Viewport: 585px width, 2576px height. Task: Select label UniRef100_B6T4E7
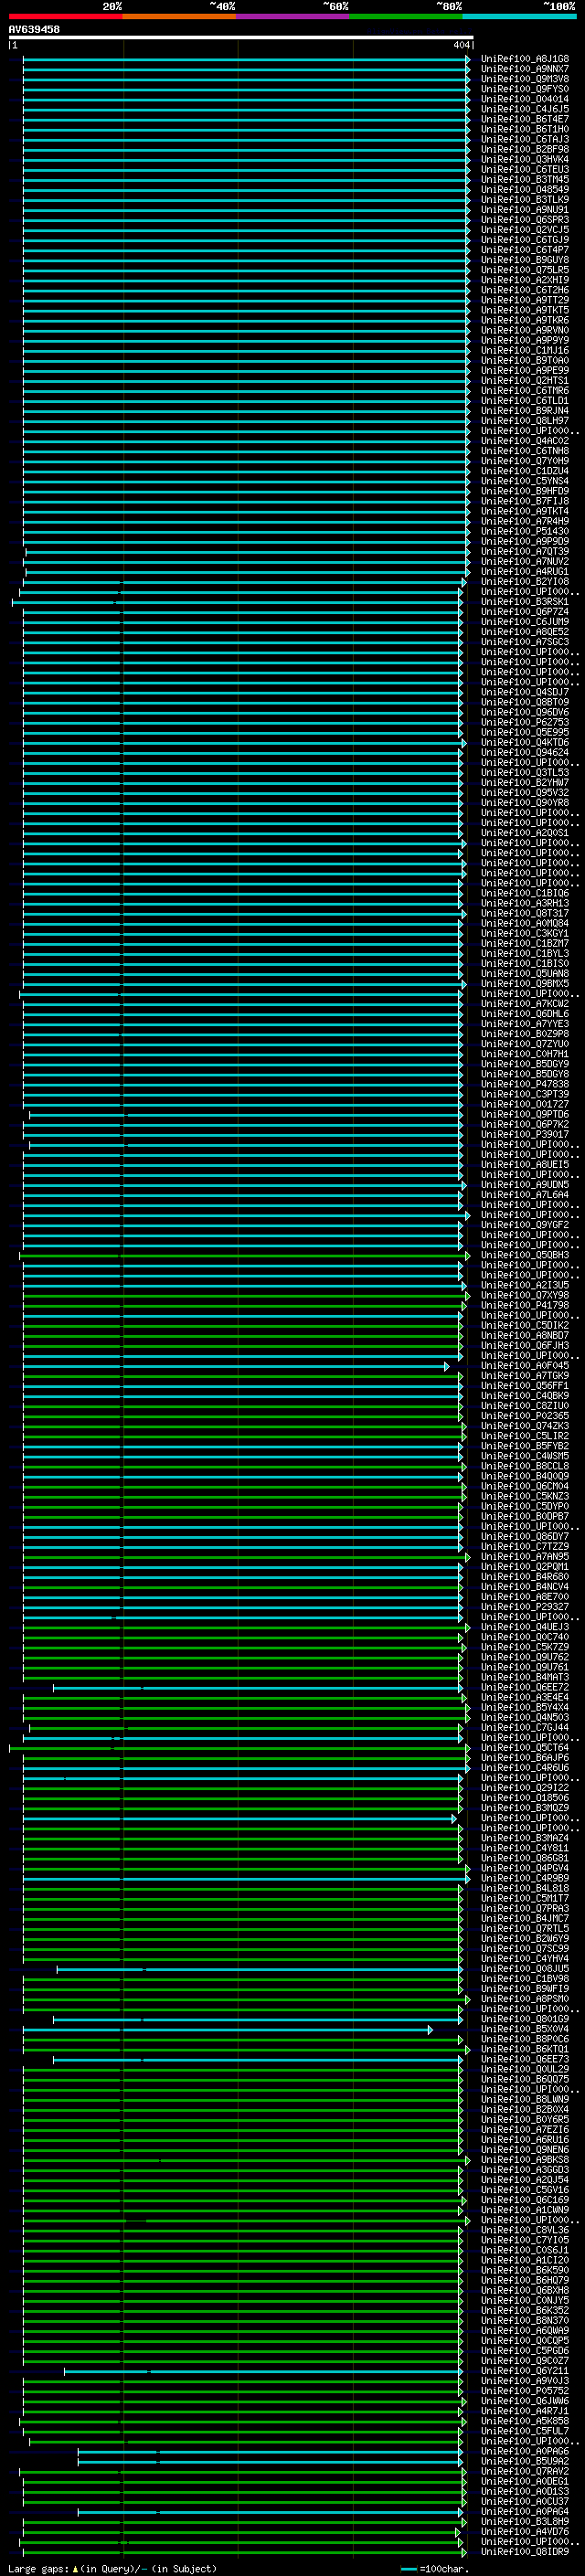[x=525, y=119]
